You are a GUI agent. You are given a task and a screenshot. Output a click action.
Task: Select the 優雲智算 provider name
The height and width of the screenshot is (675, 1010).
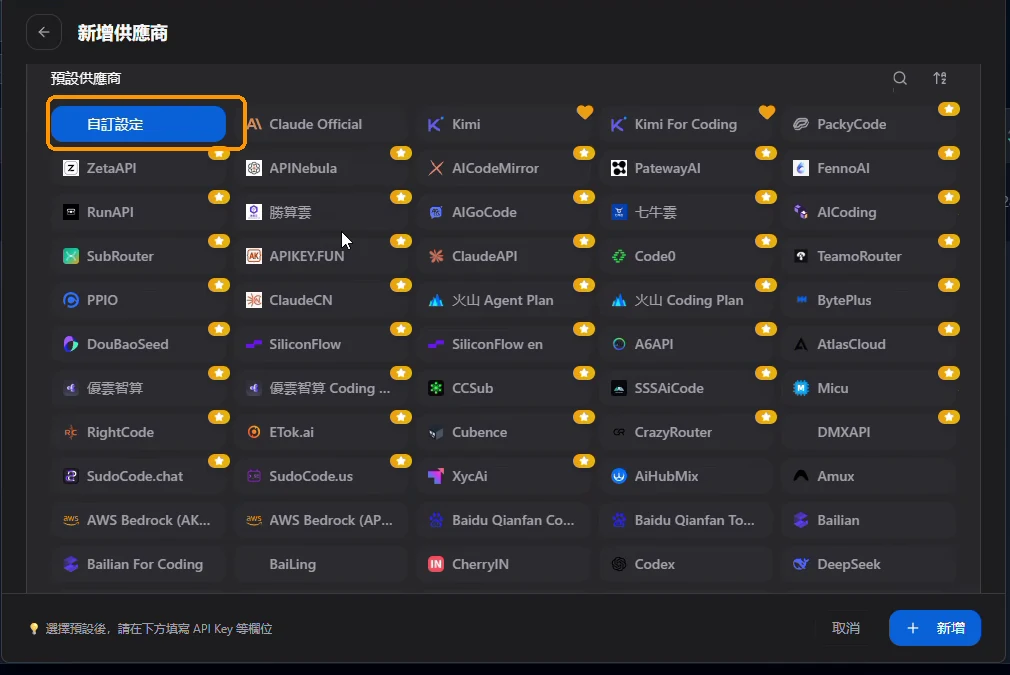pyautogui.click(x=115, y=388)
